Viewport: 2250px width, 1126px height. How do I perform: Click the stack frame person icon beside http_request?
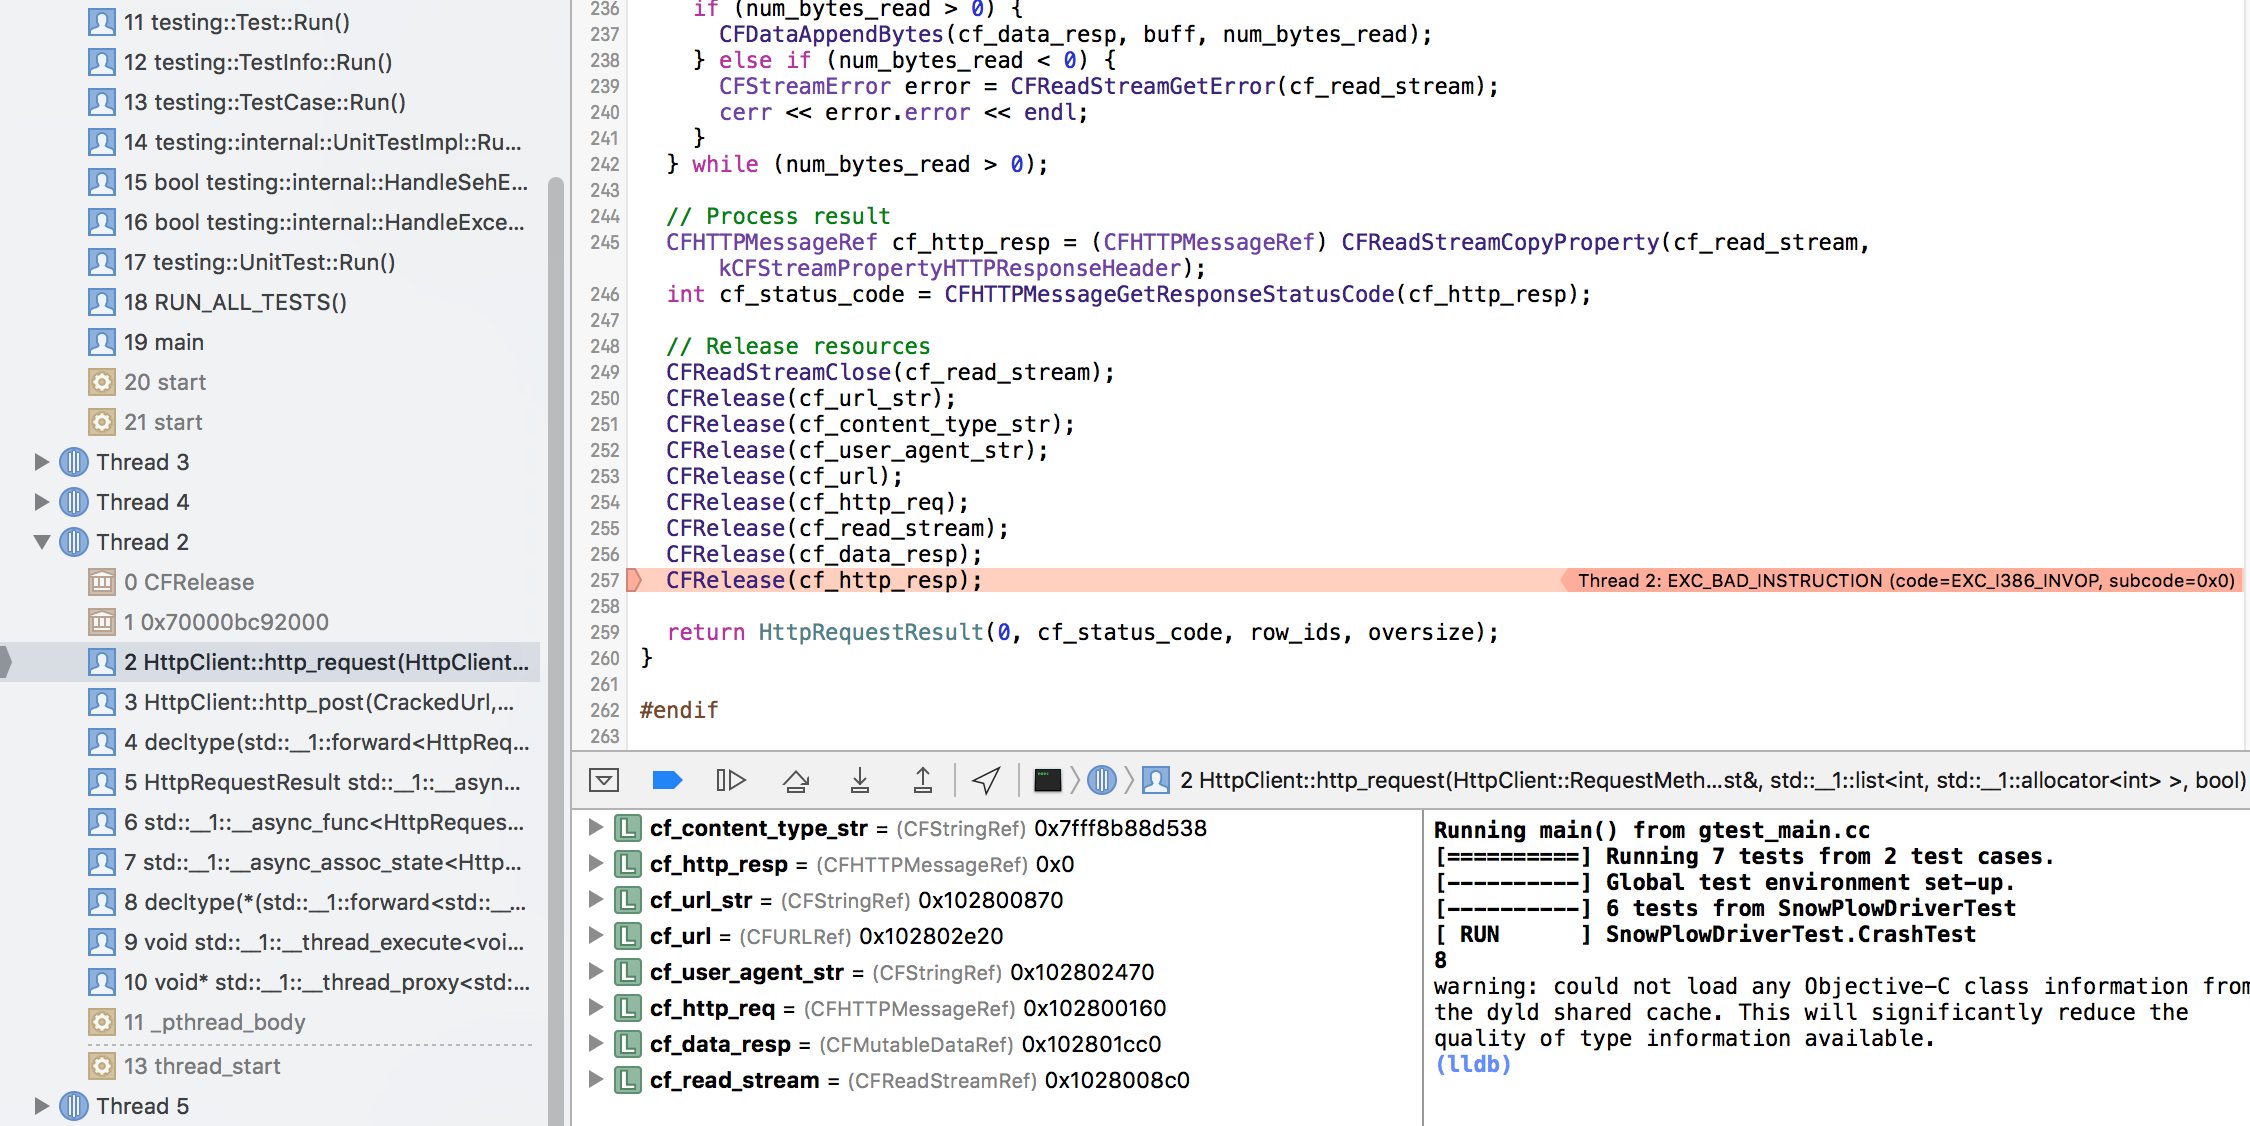click(1155, 780)
